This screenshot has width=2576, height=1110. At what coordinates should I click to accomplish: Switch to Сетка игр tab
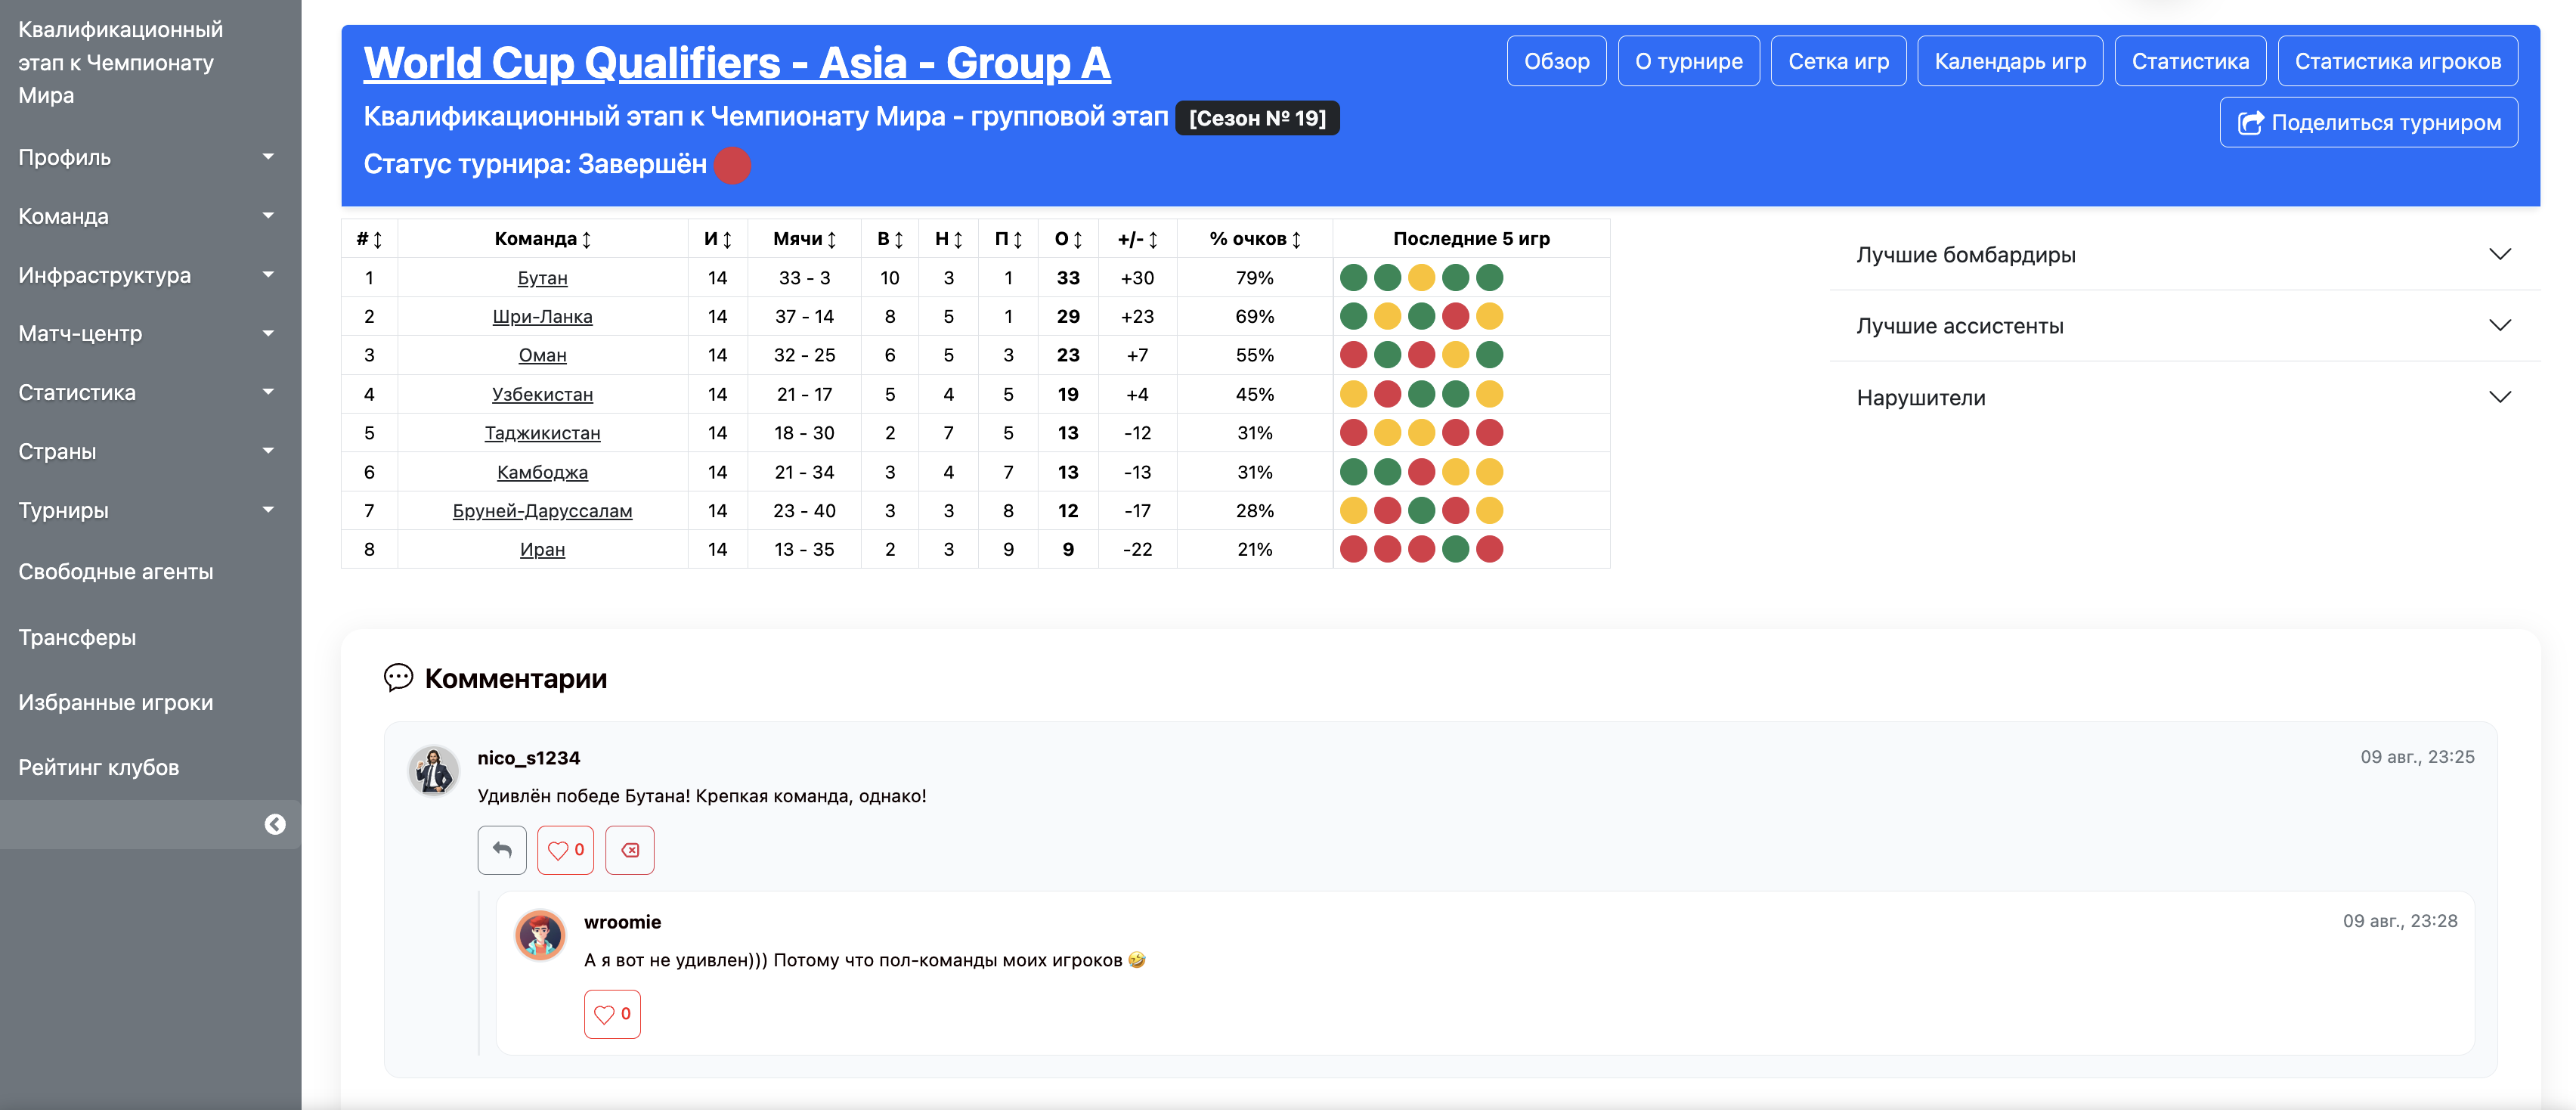pyautogui.click(x=1838, y=61)
